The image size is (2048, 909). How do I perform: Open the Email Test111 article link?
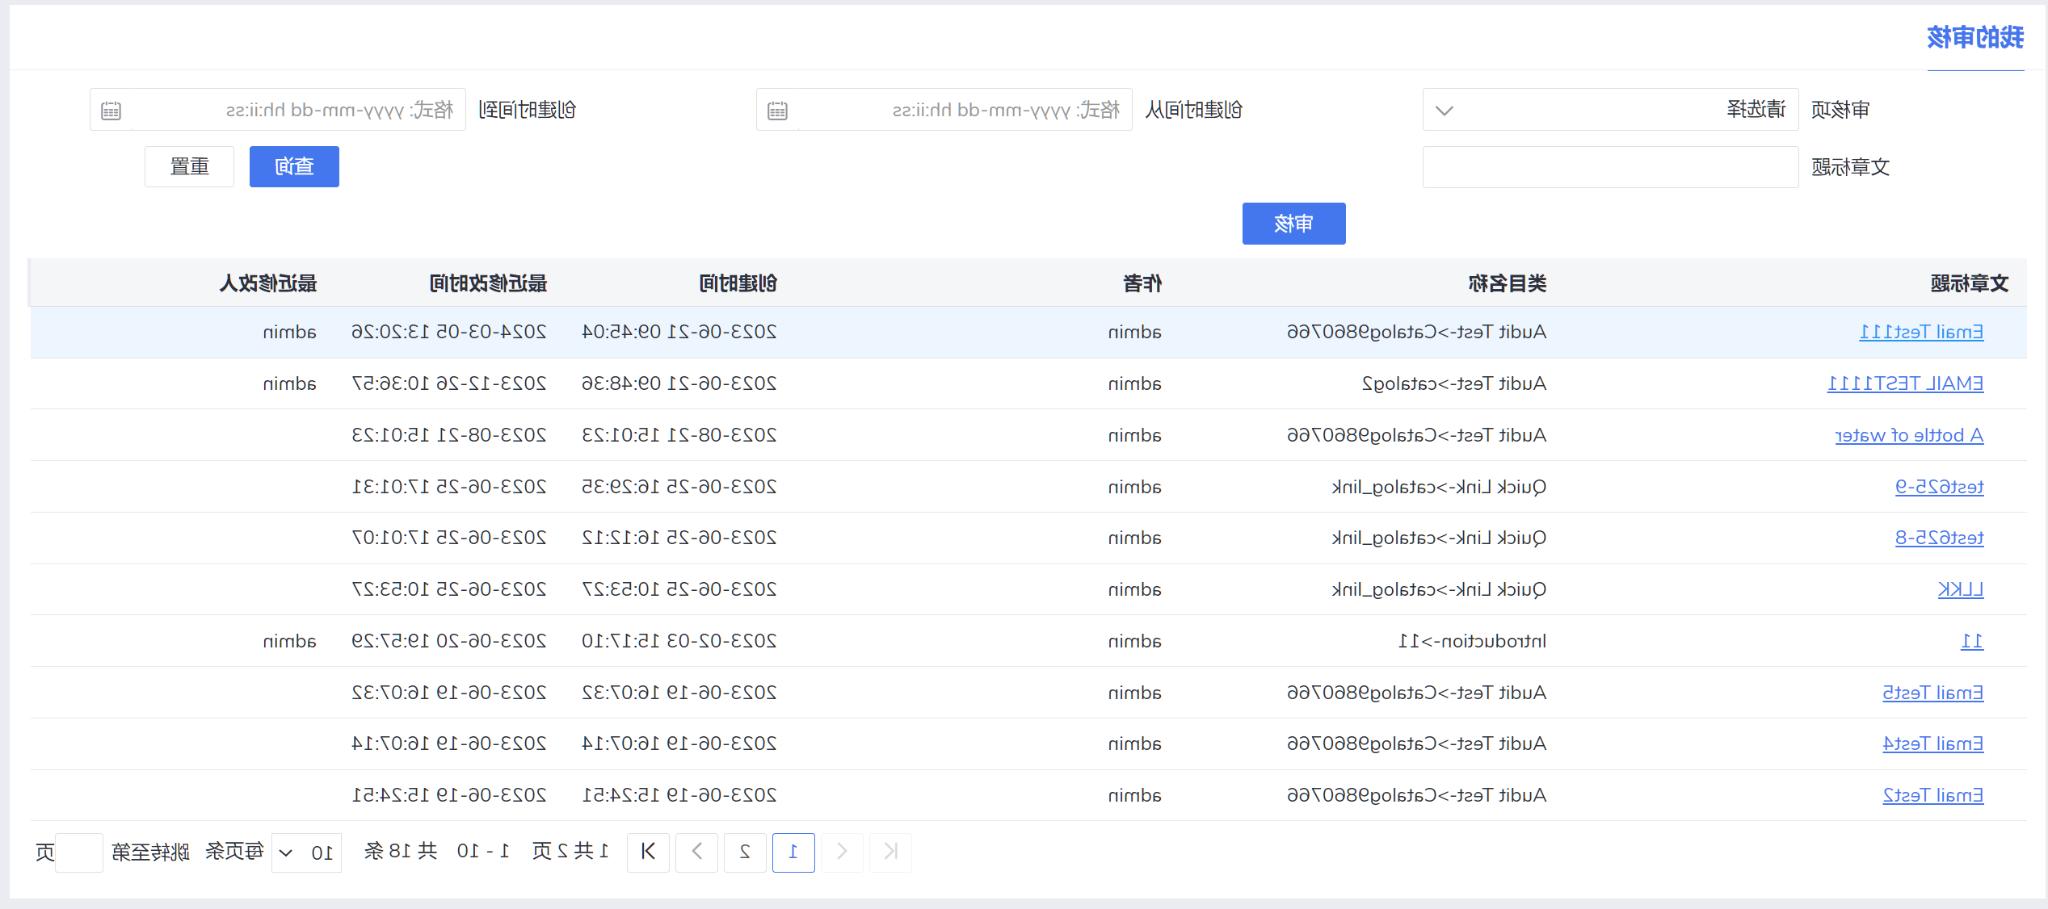coord(1921,332)
